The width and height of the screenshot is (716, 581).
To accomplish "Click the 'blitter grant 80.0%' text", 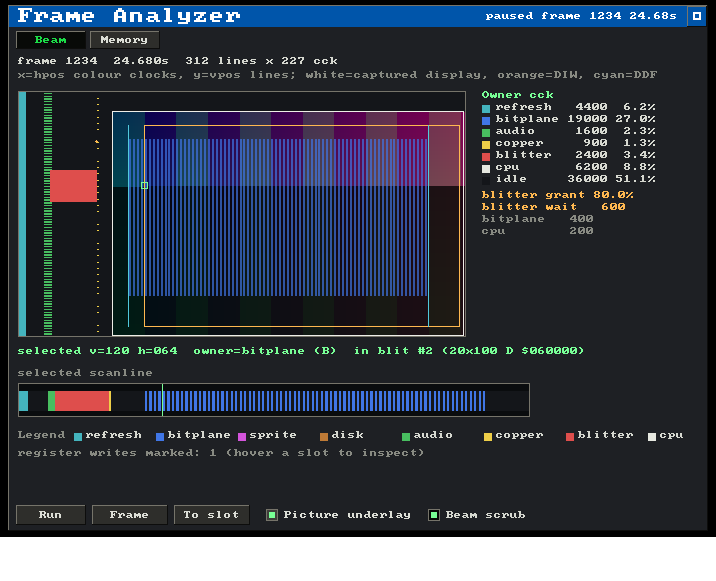I will point(557,195).
